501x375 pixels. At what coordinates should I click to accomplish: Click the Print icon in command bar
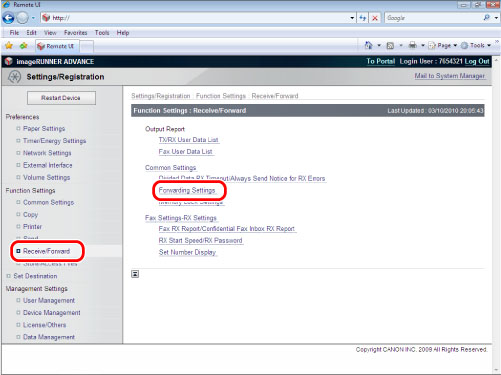click(413, 45)
